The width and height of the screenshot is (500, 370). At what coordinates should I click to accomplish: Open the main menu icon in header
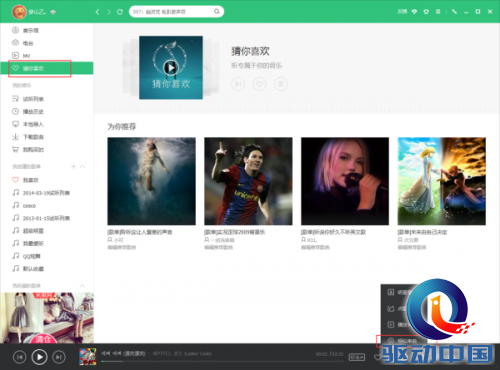coord(438,12)
